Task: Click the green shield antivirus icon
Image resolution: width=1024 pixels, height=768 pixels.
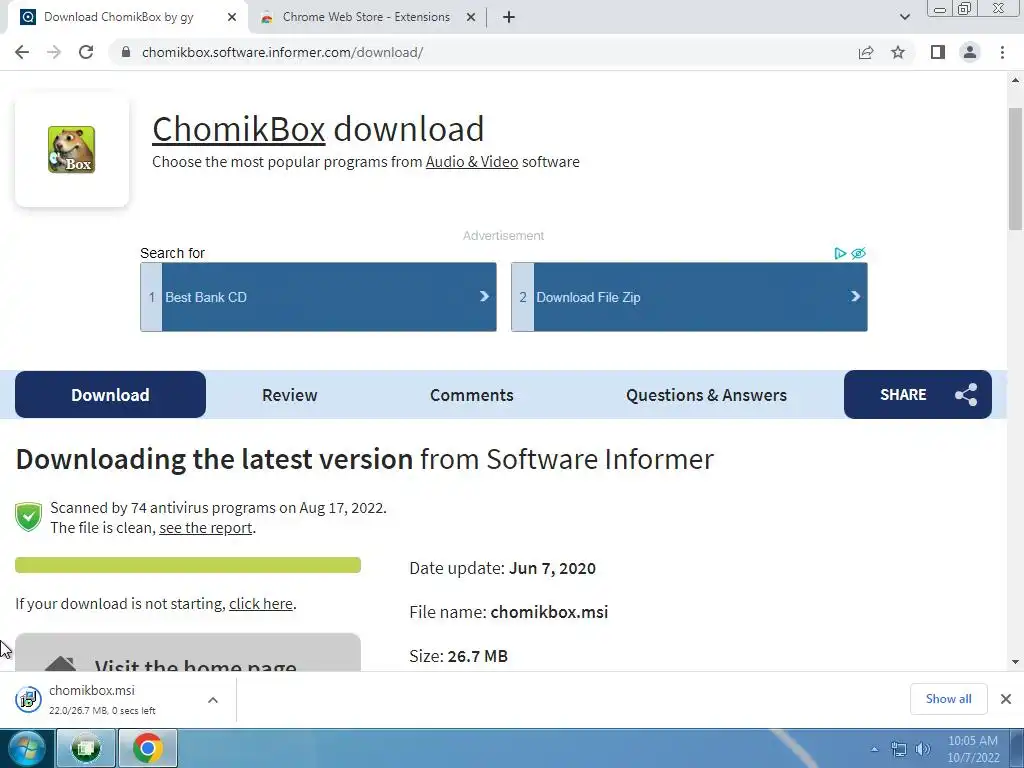Action: [29, 517]
